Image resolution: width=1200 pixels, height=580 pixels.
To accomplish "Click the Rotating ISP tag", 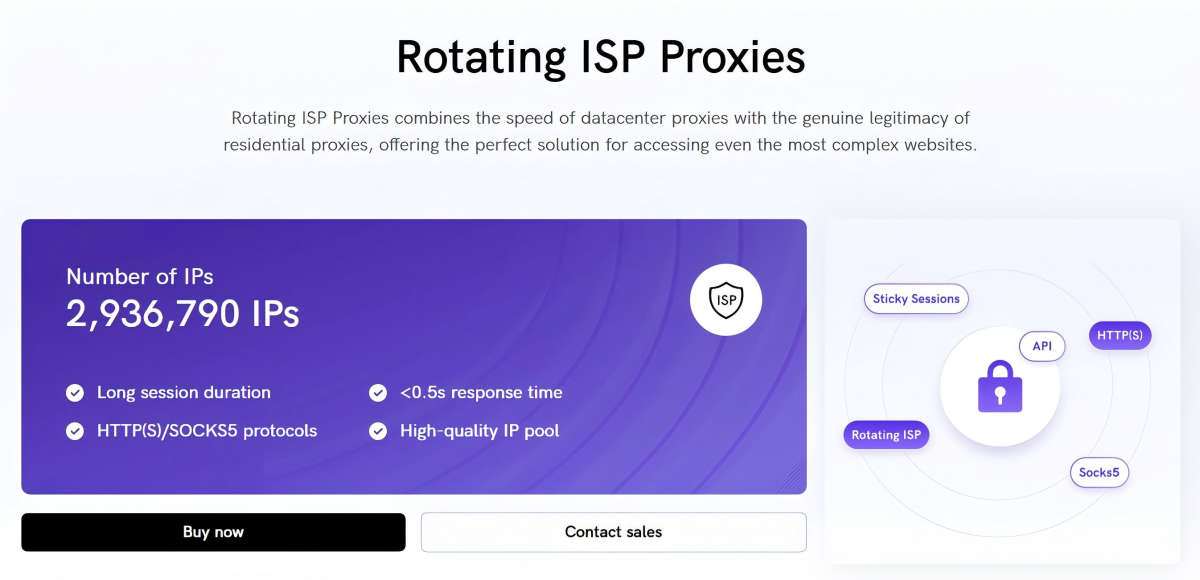I will [886, 435].
